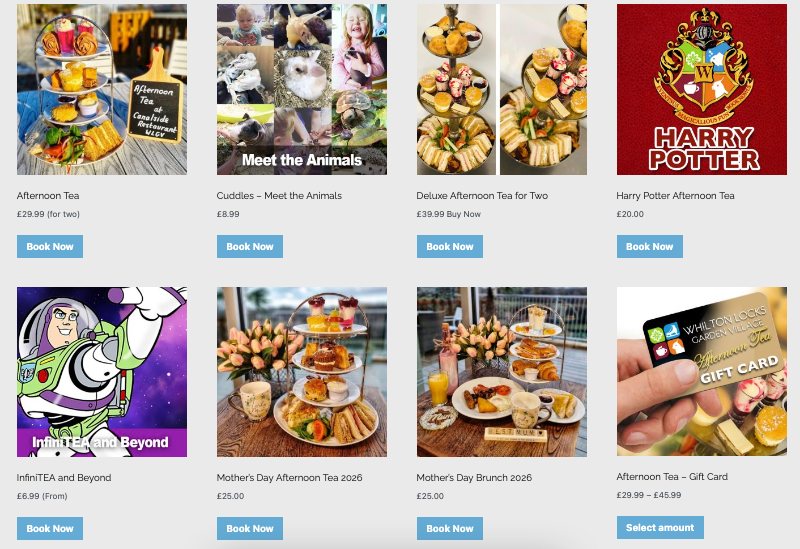The width and height of the screenshot is (800, 549).
Task: Open the Harry Potter Afternoon Tea title link
Action: click(x=675, y=195)
